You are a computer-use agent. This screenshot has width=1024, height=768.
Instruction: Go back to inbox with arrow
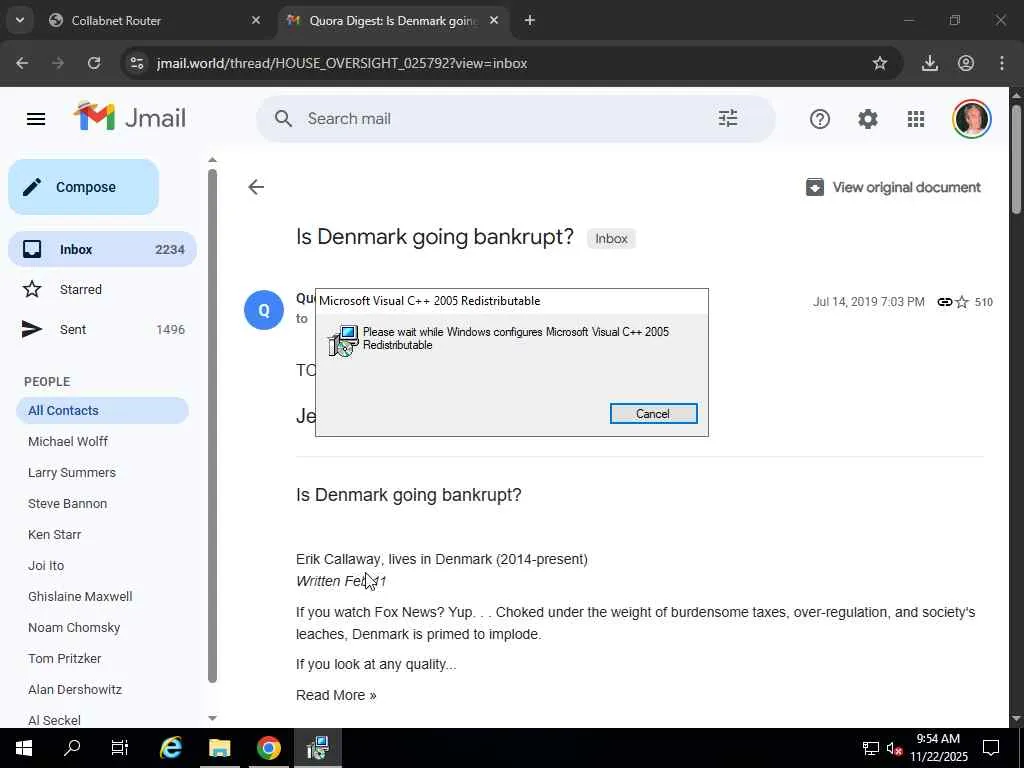256,187
